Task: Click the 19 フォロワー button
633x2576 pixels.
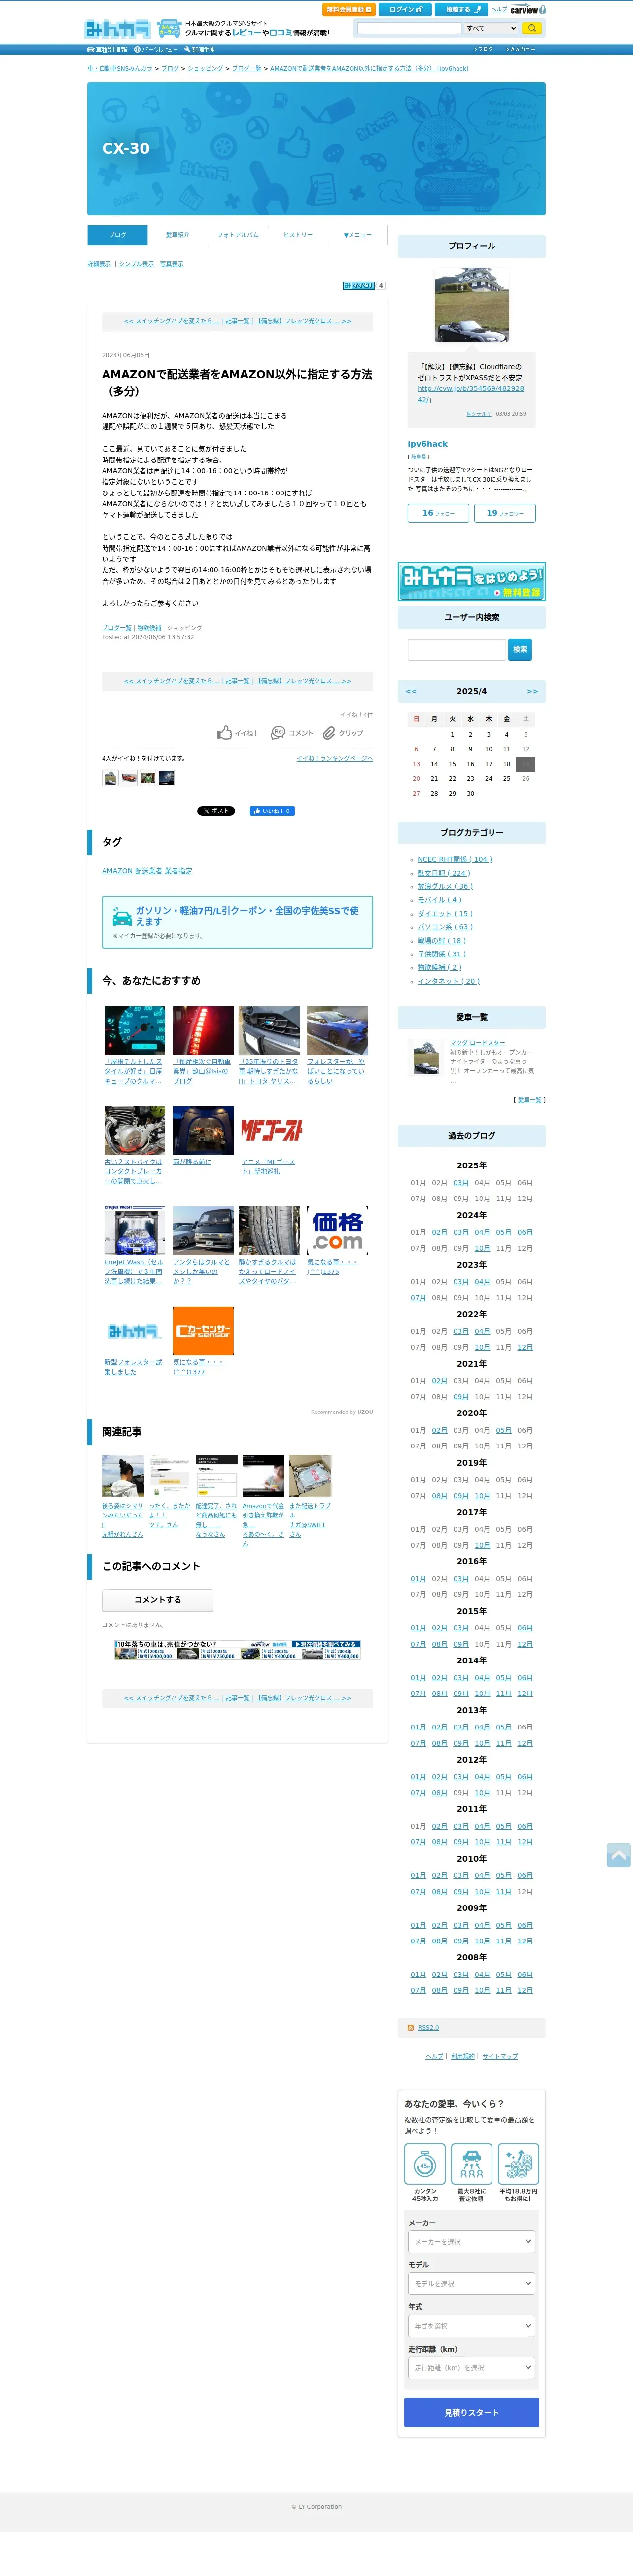Action: pyautogui.click(x=505, y=513)
